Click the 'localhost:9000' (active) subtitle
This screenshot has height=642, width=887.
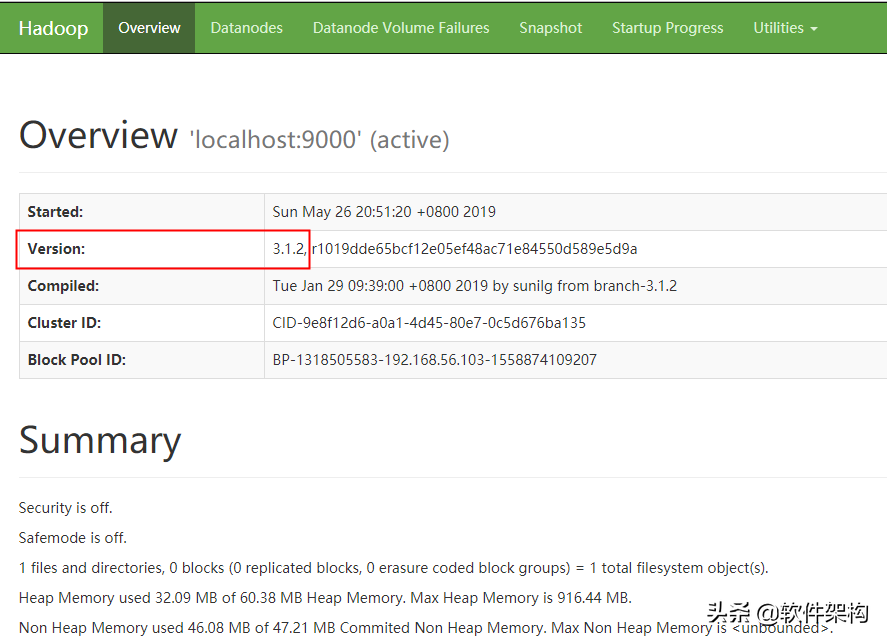320,140
